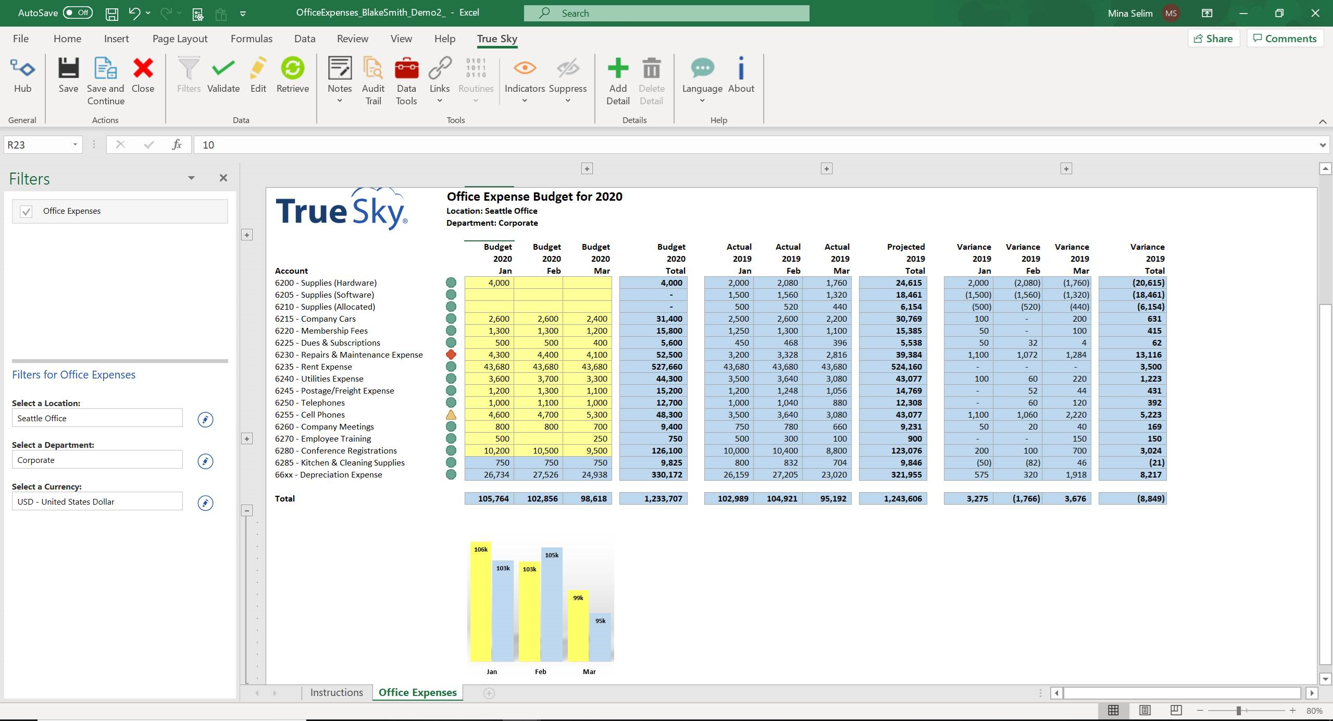This screenshot has width=1333, height=721.
Task: Switch AutoSave off
Action: coord(77,12)
